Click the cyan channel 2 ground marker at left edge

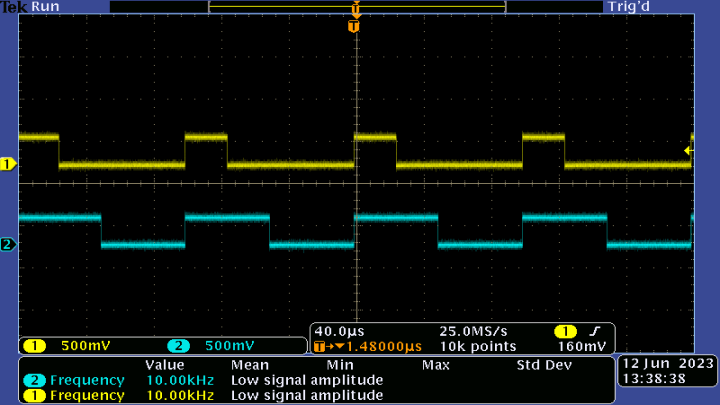[9, 245]
